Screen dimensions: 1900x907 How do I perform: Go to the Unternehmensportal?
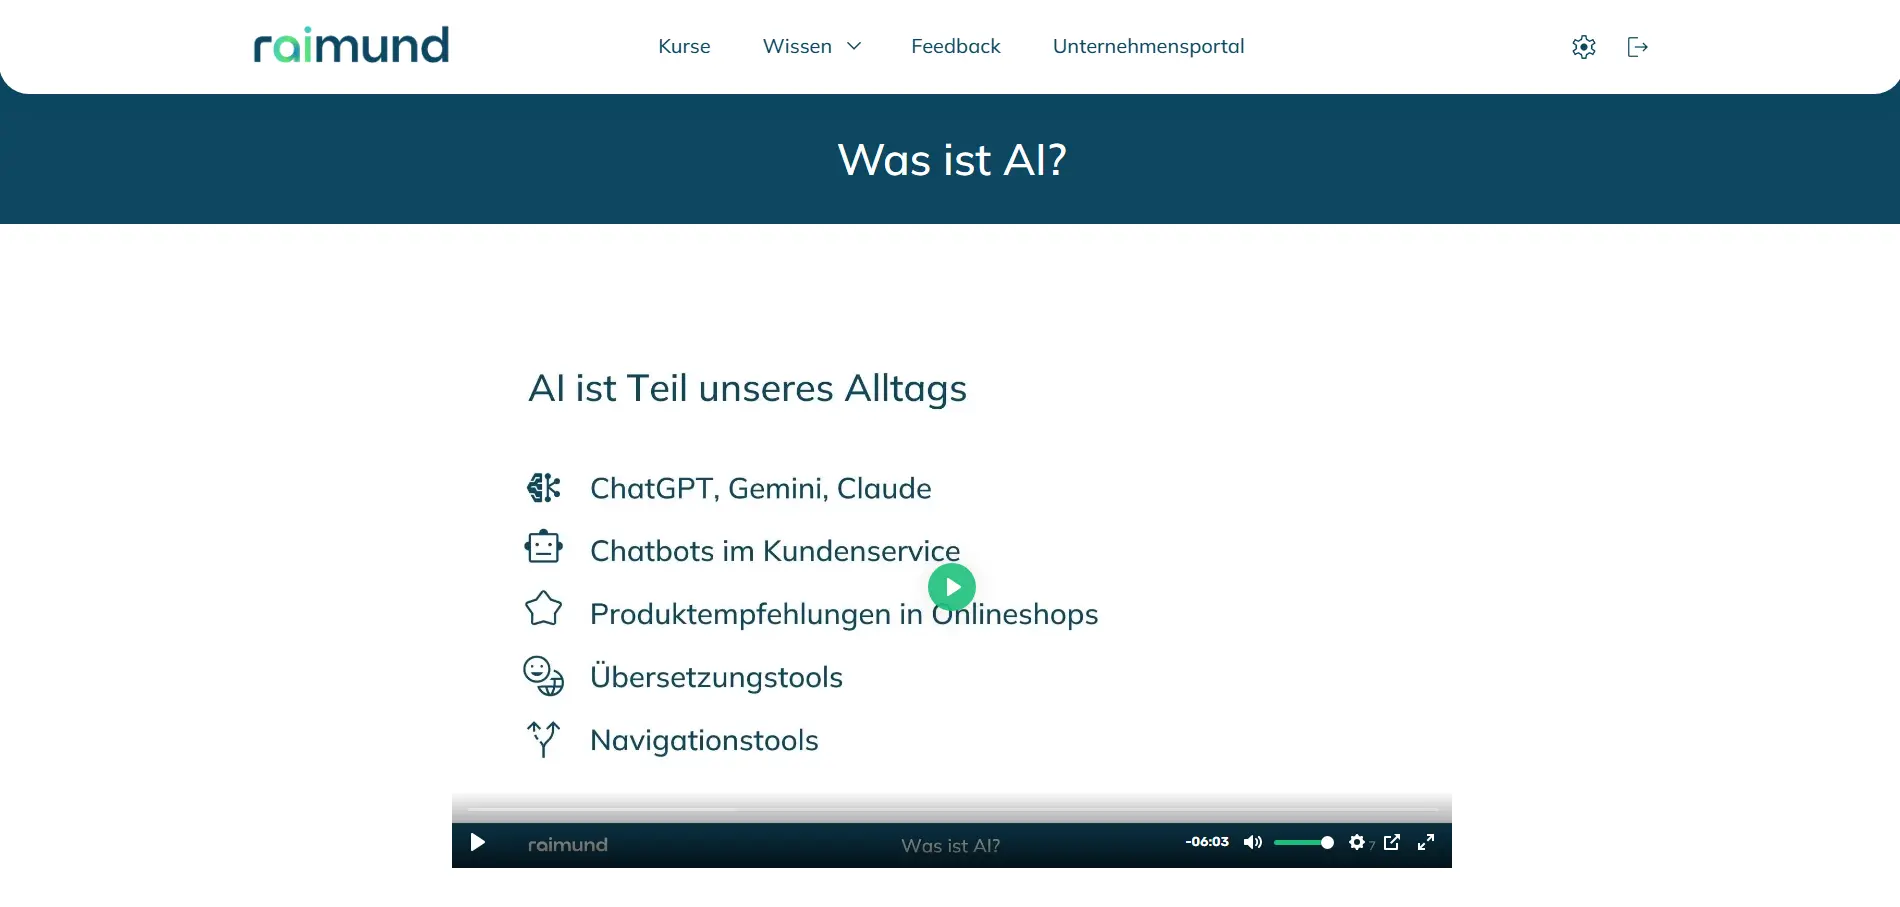coord(1148,46)
